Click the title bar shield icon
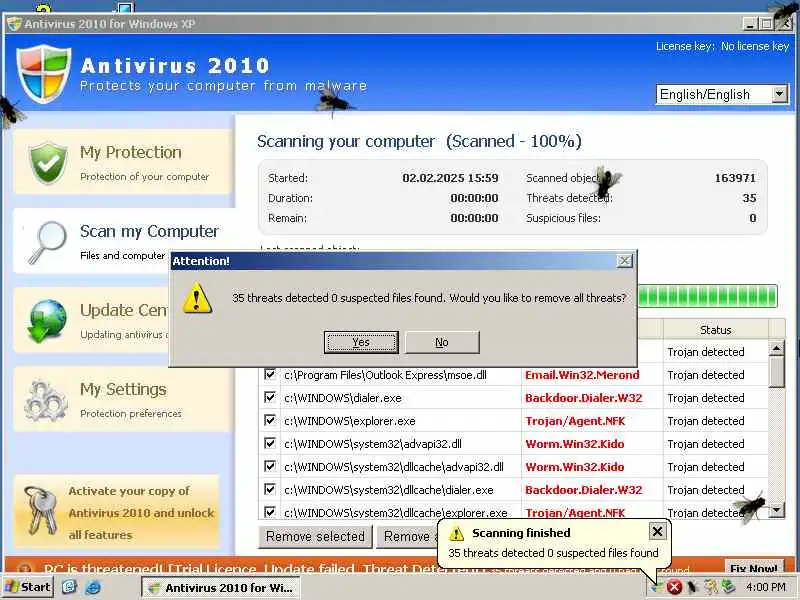This screenshot has width=800, height=600. 14,23
